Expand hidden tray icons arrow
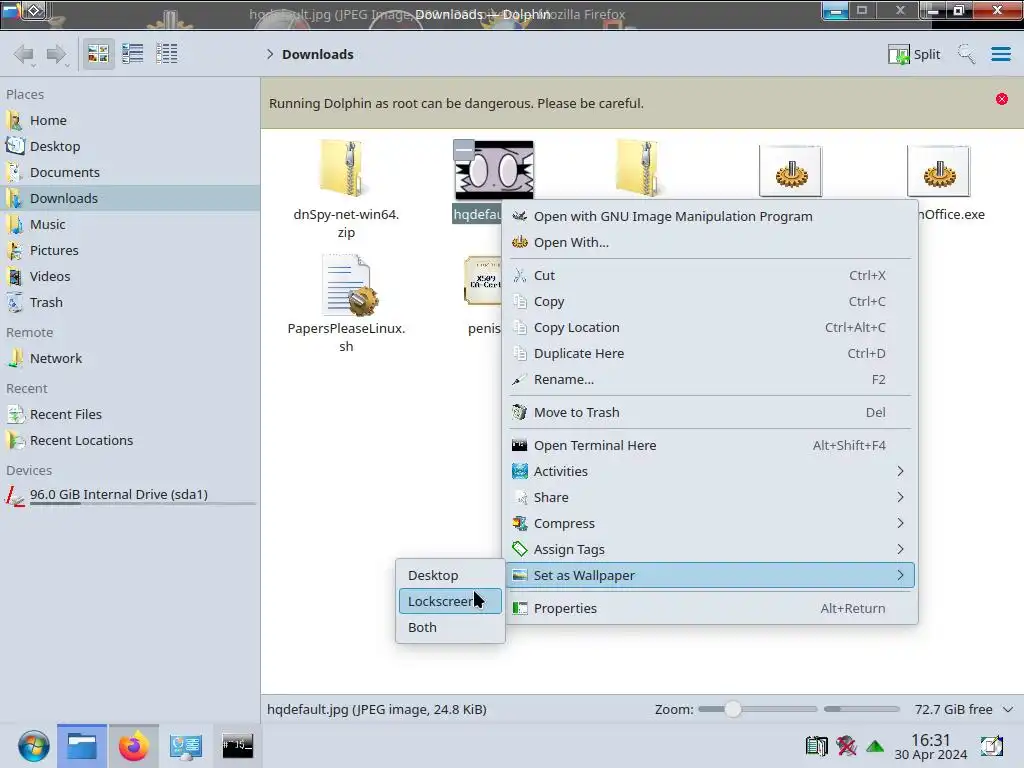The image size is (1024, 768). coord(875,746)
